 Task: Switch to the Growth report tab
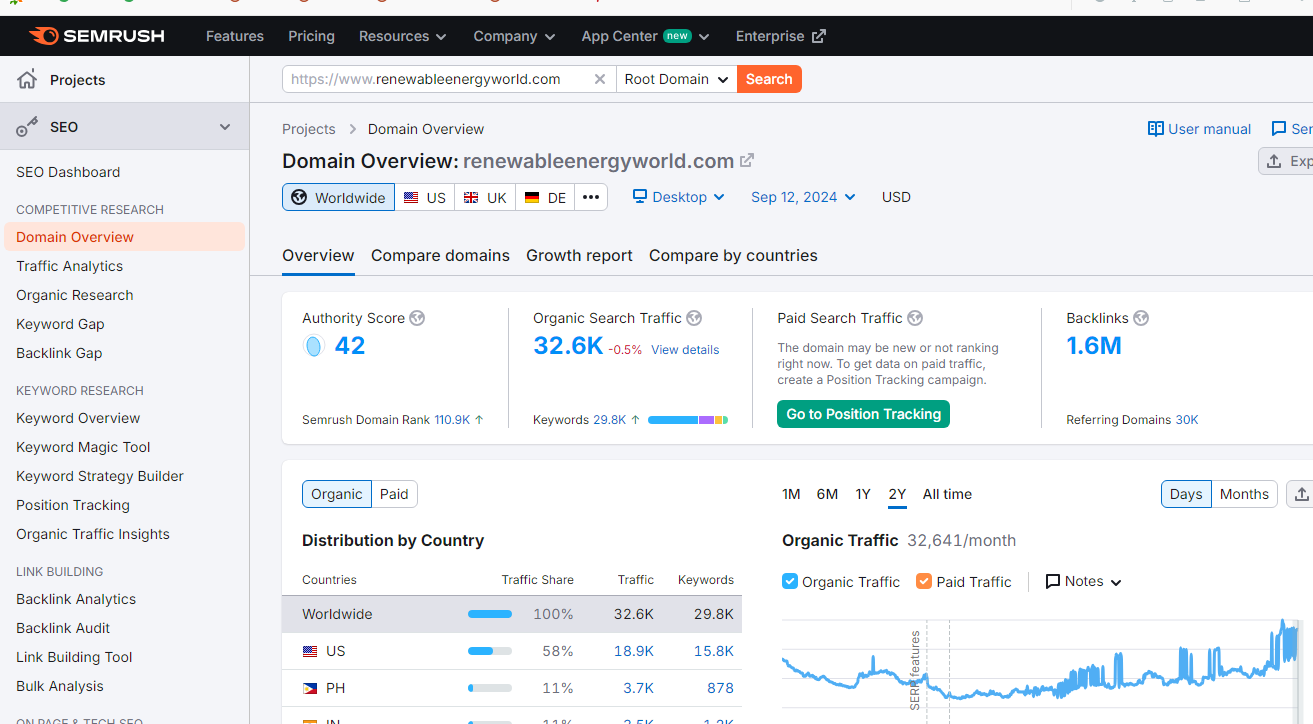(579, 255)
